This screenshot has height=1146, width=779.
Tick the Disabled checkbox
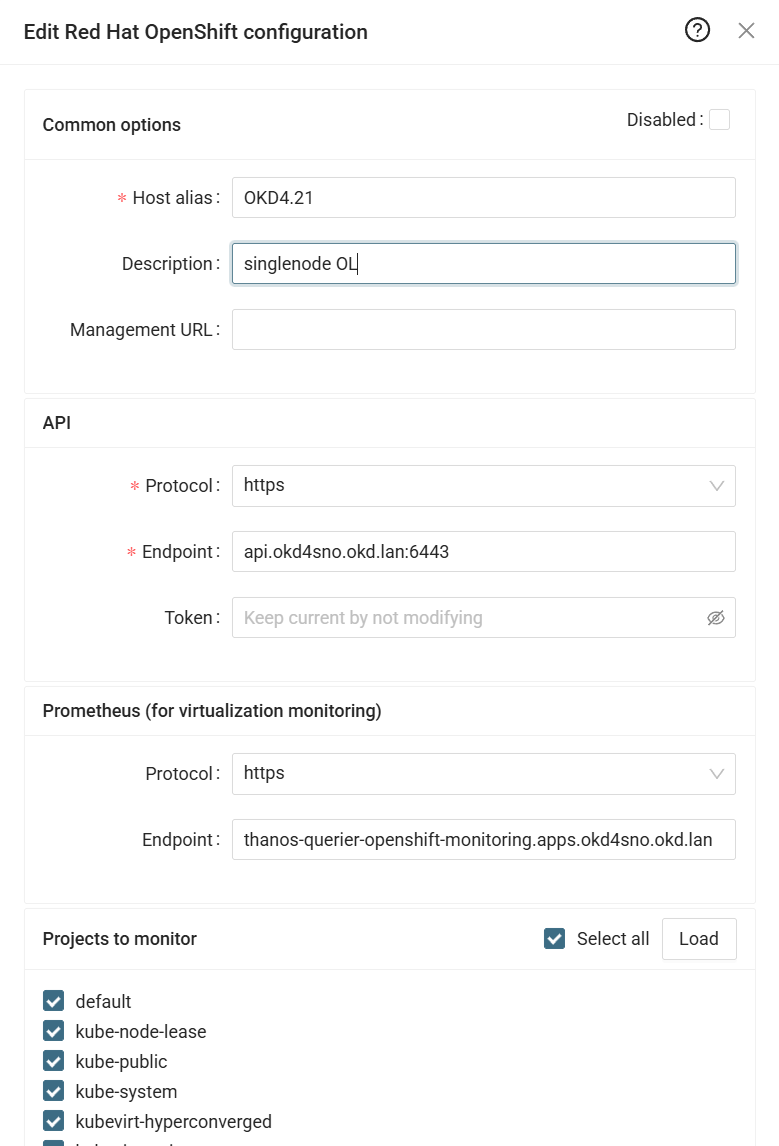719,120
